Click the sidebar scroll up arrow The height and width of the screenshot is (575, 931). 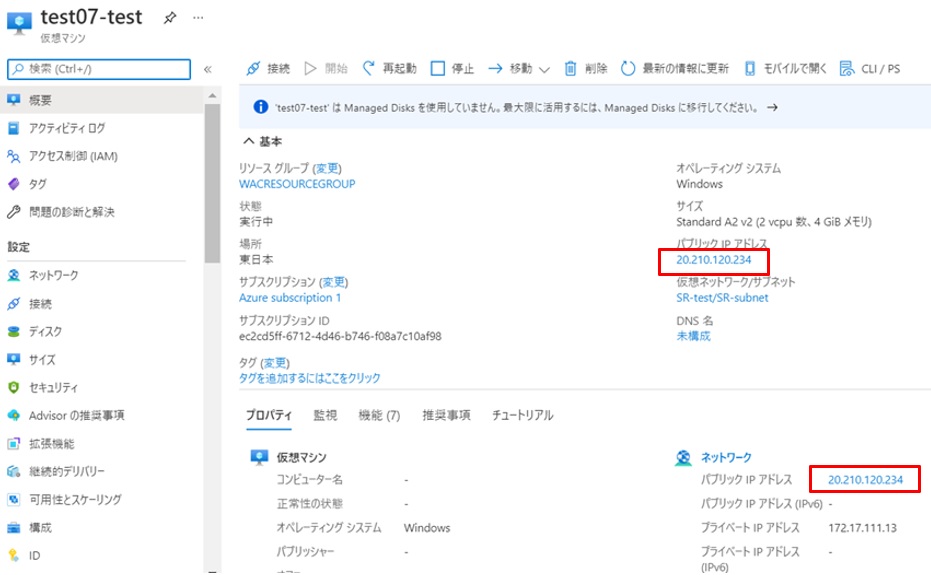213,96
